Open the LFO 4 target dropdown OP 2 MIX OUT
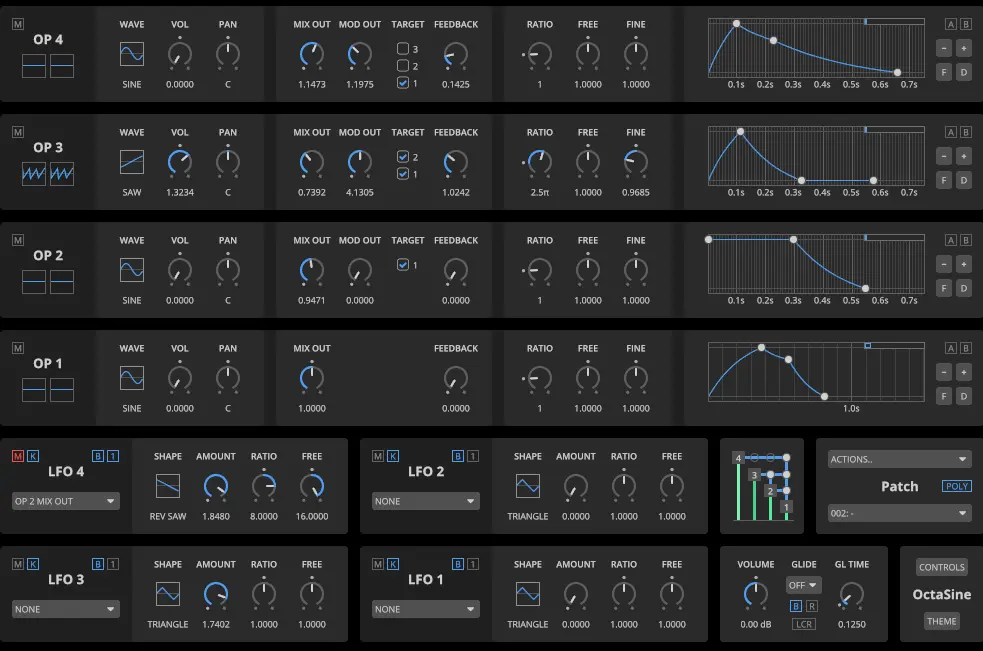The width and height of the screenshot is (983, 651). [x=66, y=501]
